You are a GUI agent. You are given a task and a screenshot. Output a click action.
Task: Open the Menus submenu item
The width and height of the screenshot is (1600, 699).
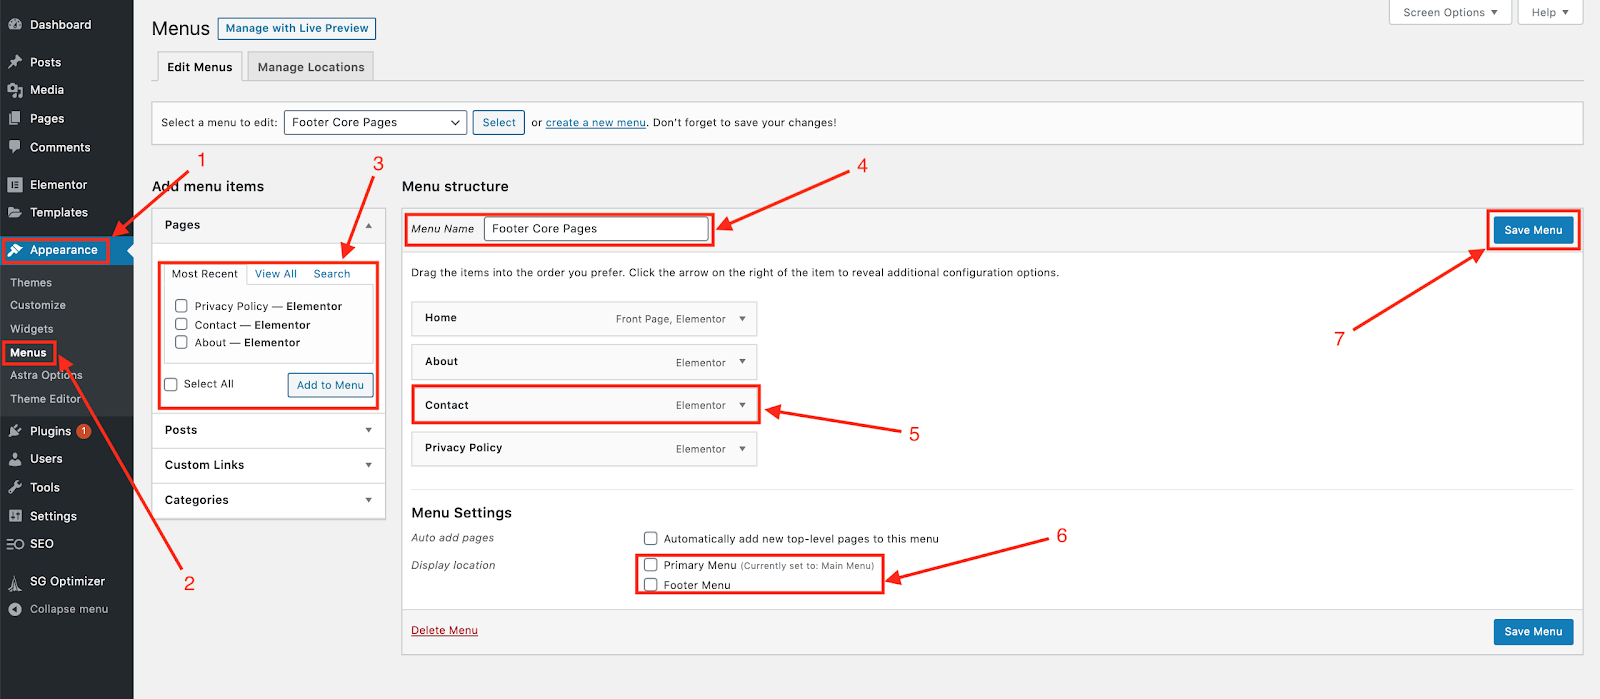[28, 353]
